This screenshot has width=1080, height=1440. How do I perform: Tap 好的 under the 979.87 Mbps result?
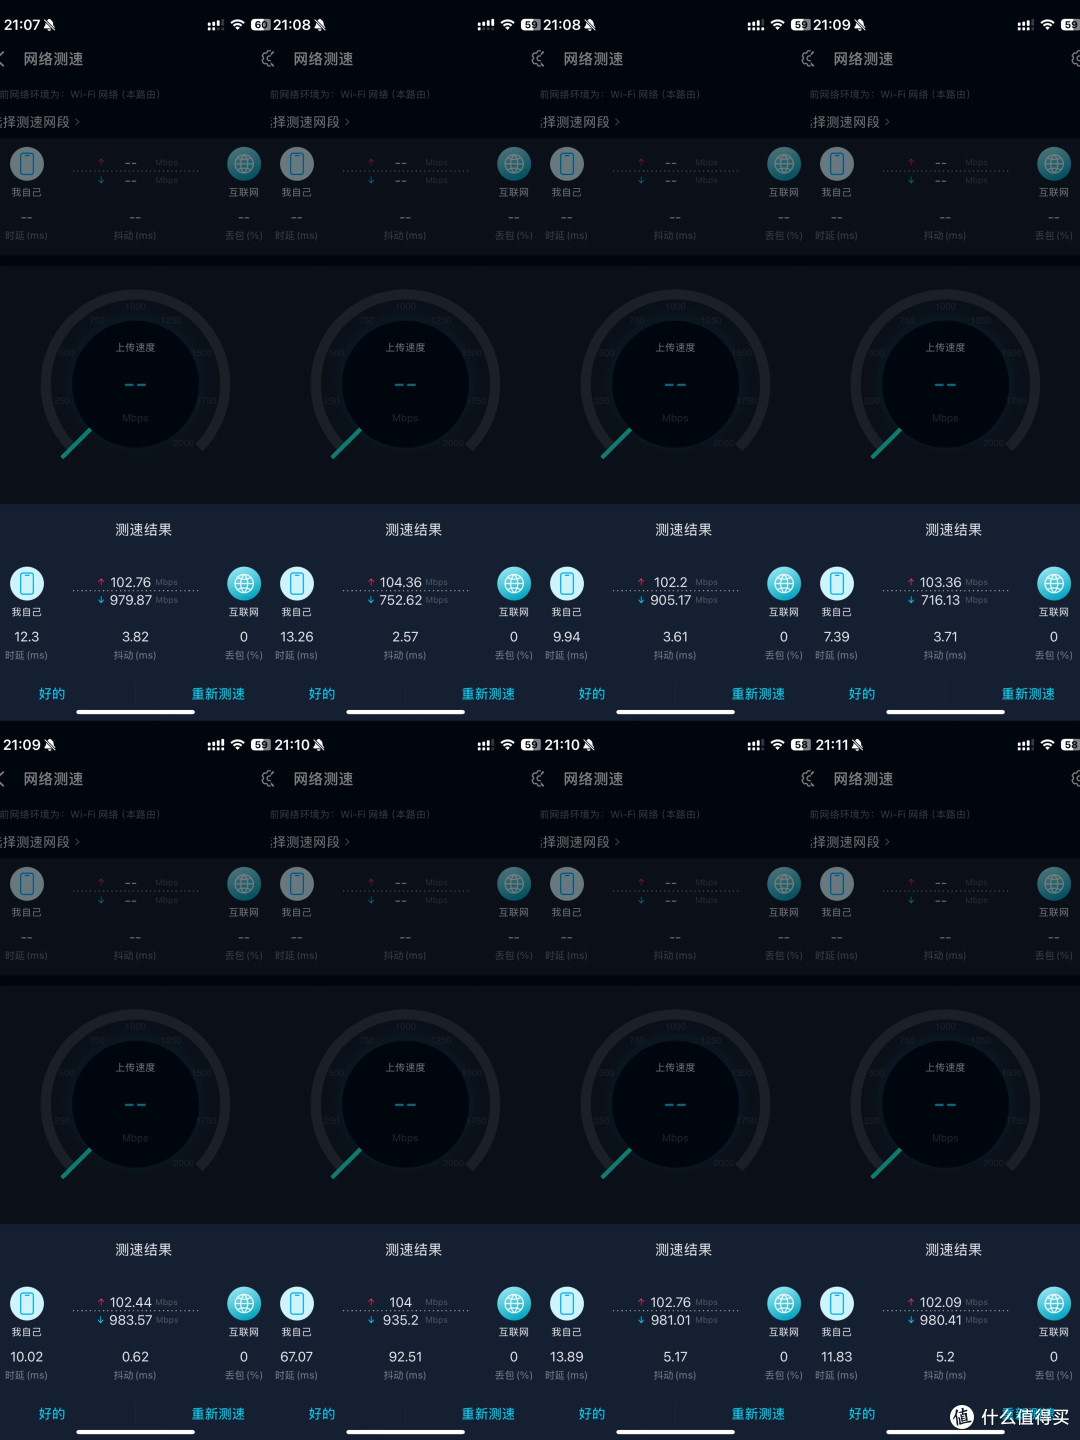point(52,694)
